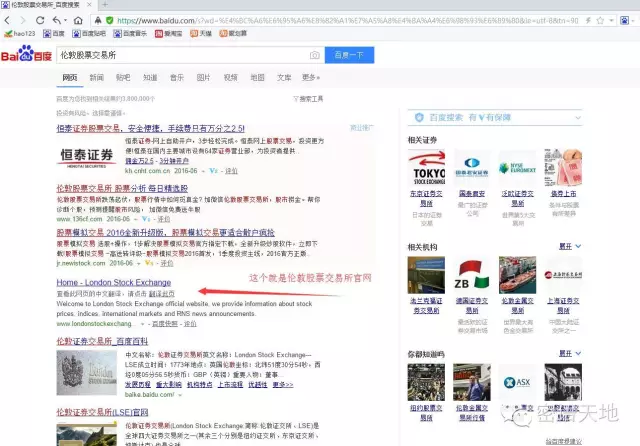This screenshot has width=640, height=446.
Task: Open the dropdown beside the undo arrow
Action: [x=65, y=20]
